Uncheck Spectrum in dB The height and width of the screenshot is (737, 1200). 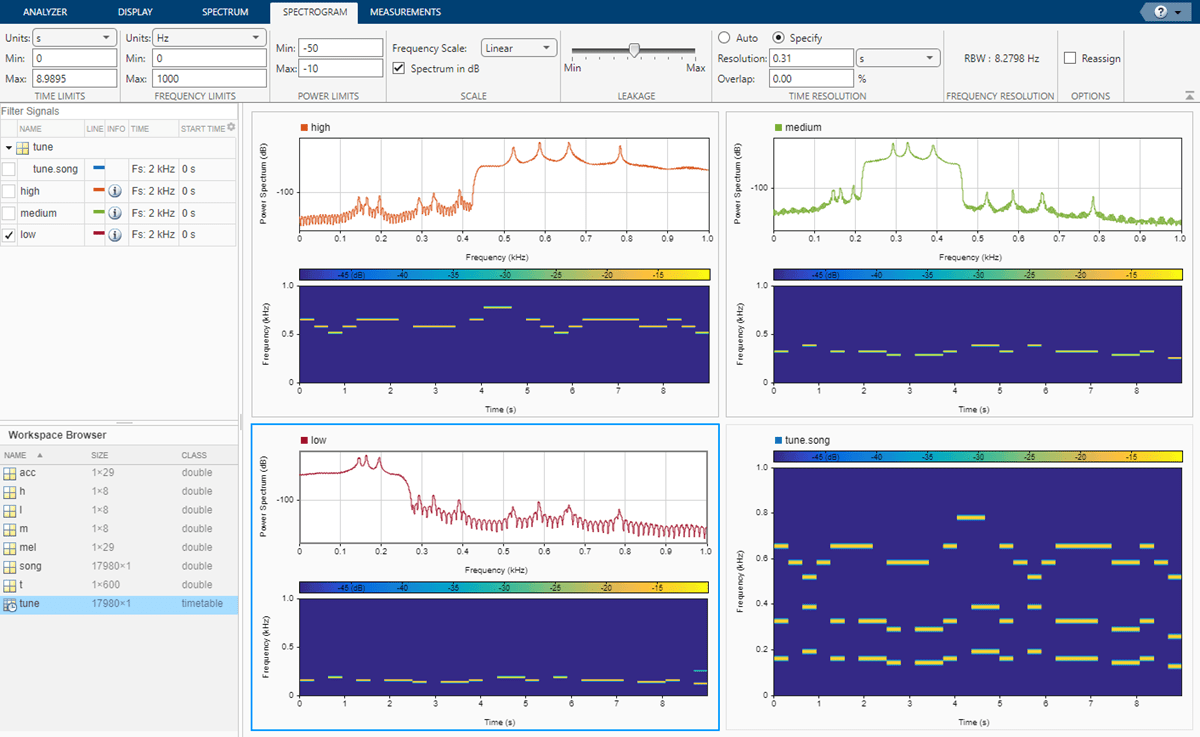(400, 68)
